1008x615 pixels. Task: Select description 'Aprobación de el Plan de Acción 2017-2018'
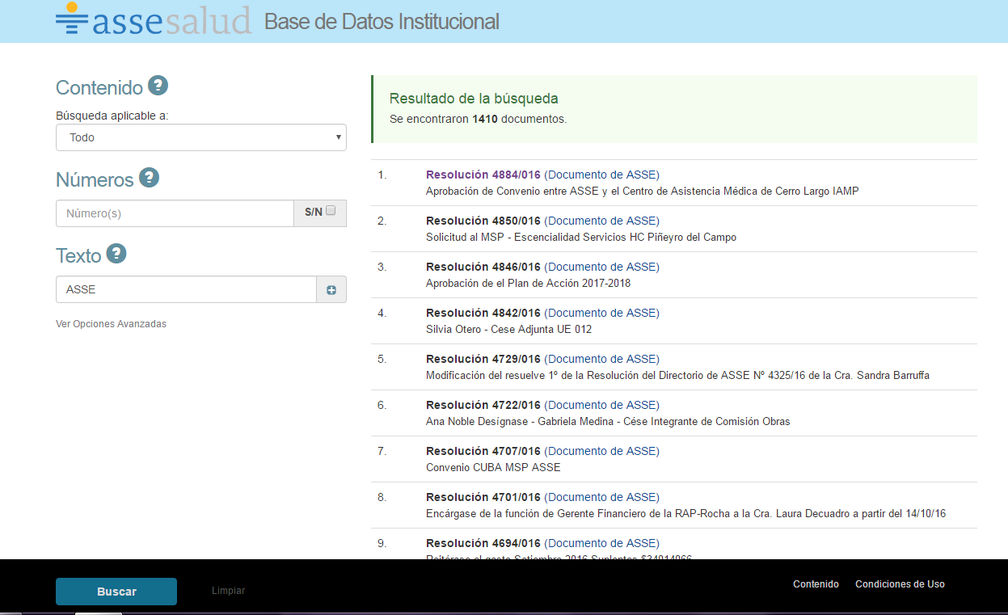pyautogui.click(x=528, y=283)
